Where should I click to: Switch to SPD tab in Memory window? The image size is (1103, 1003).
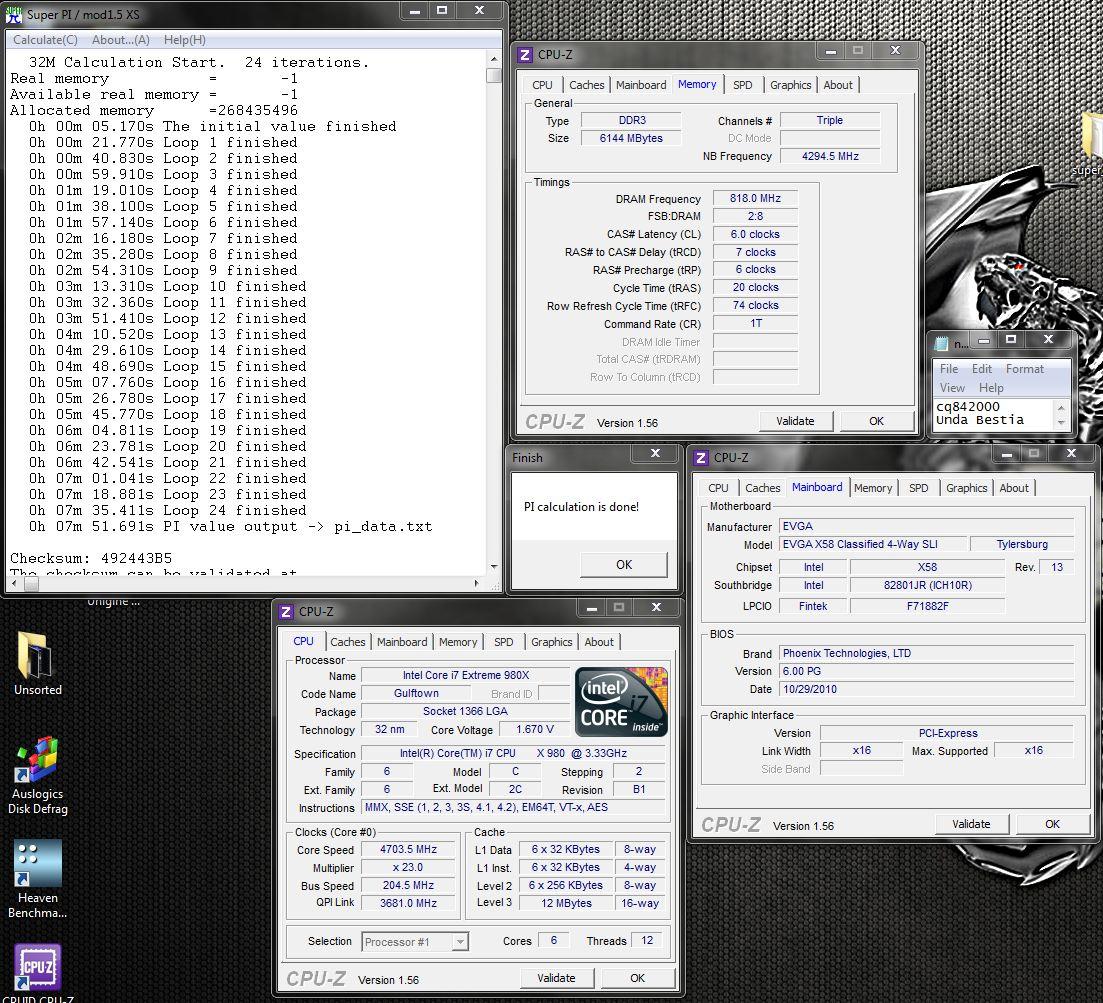[x=743, y=85]
